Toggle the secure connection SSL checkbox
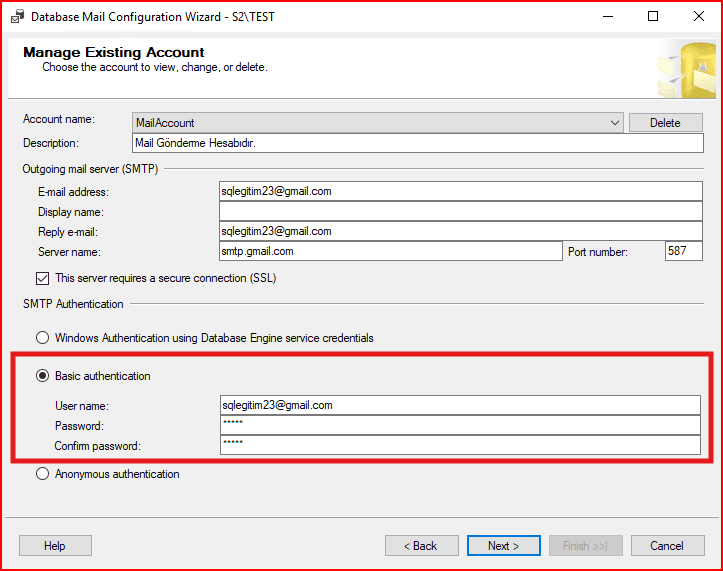 pos(43,278)
